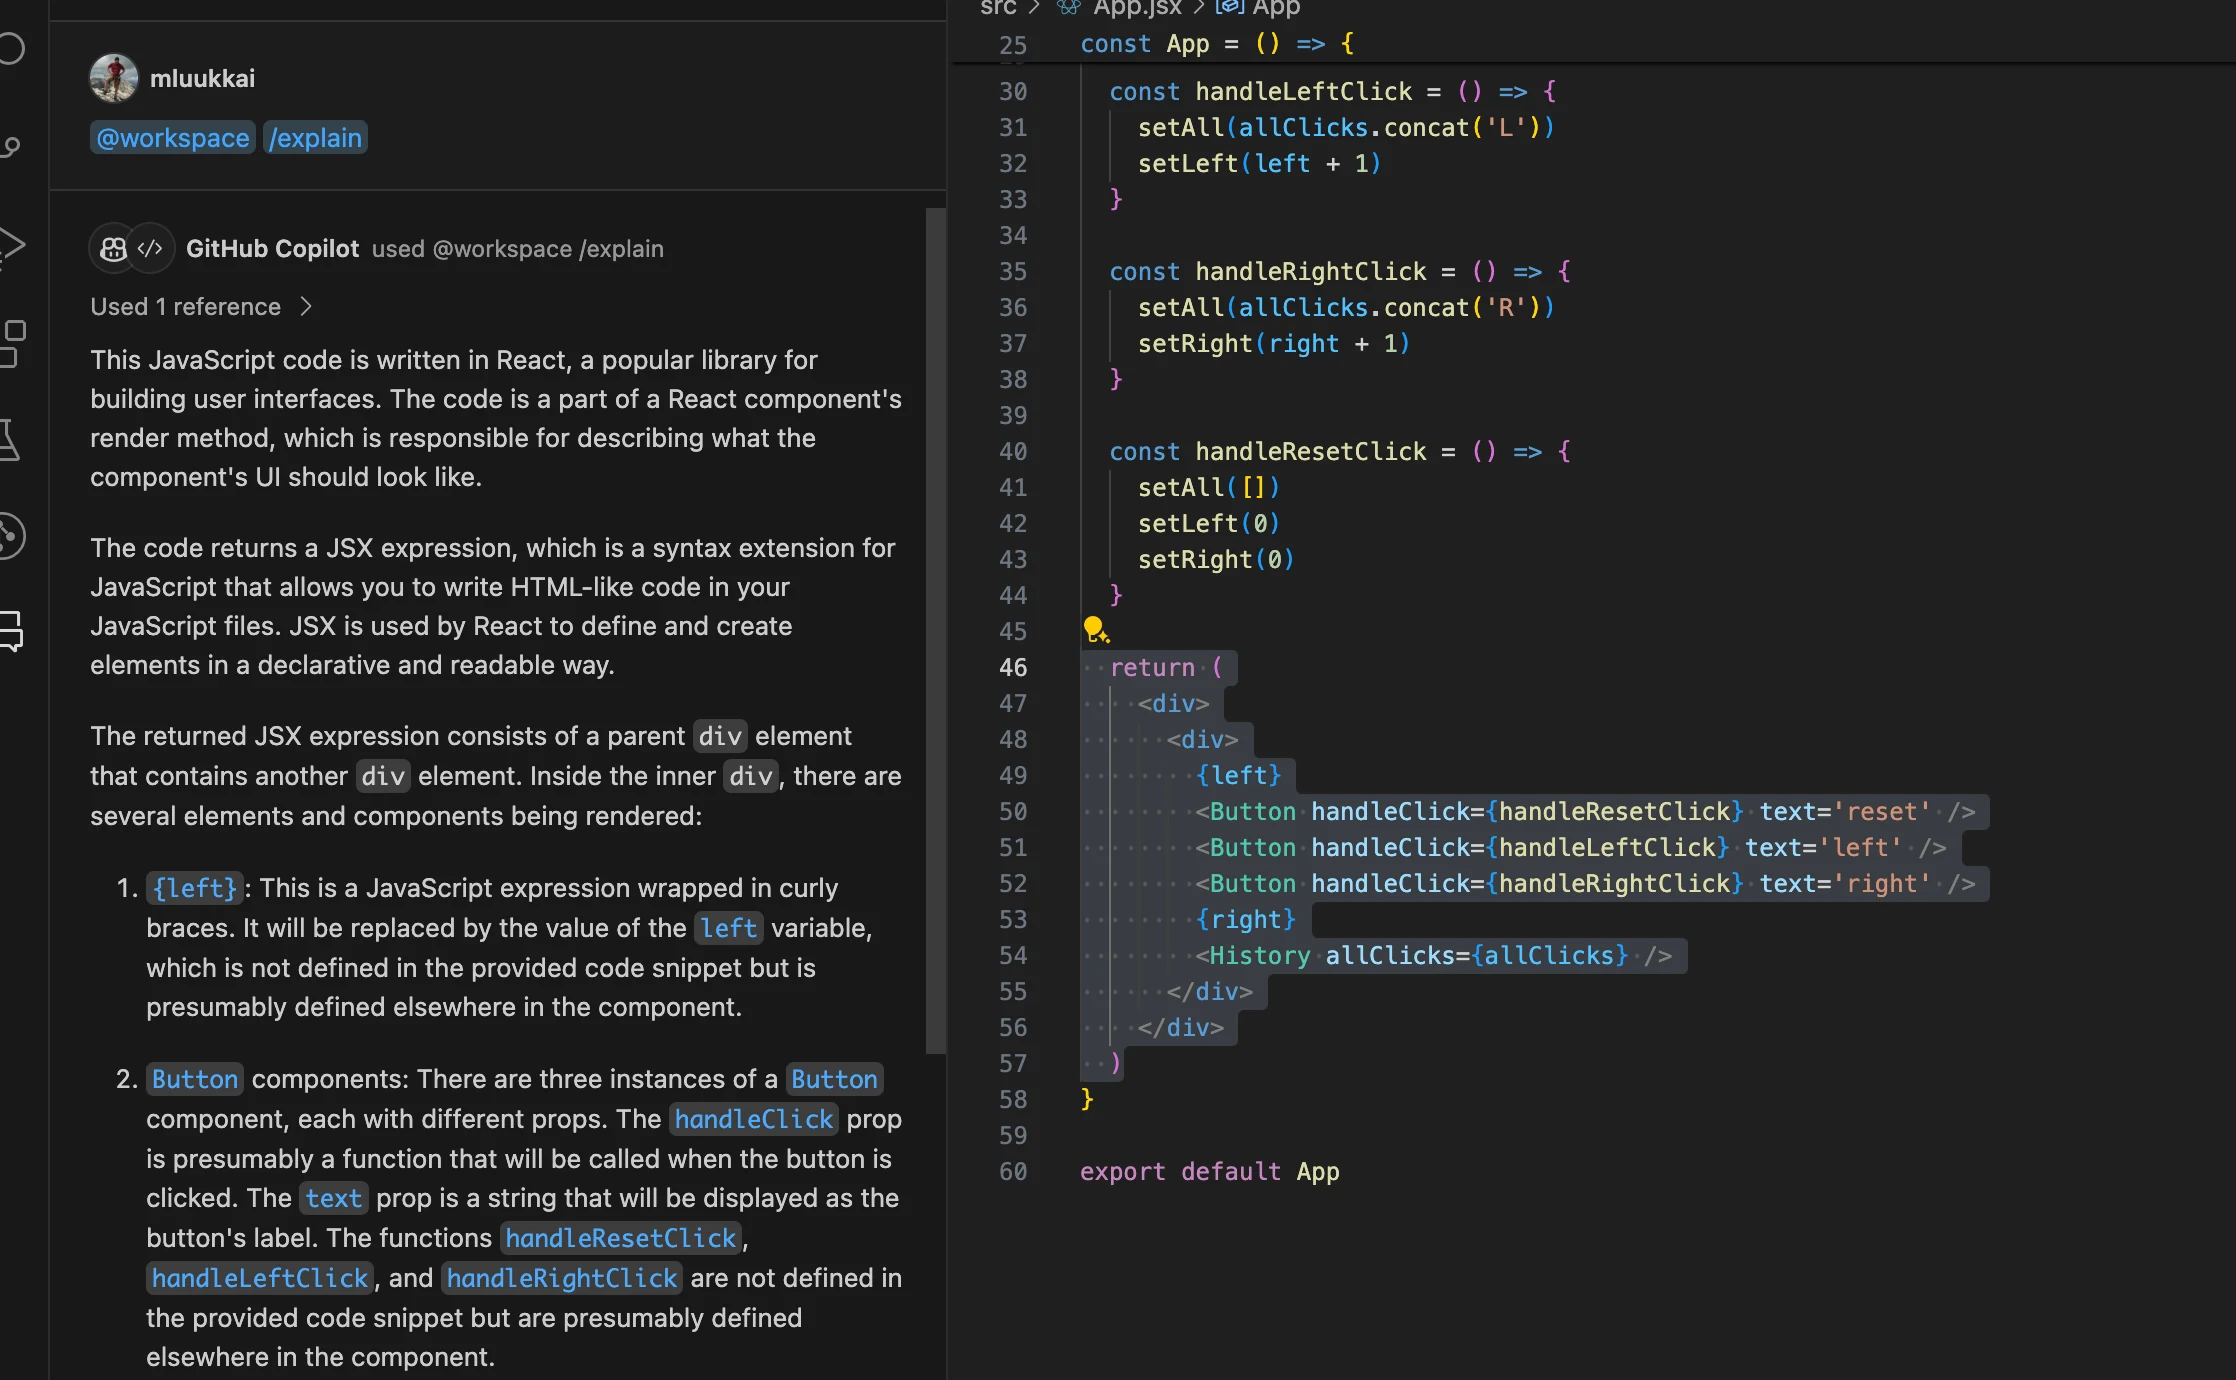
Task: Click the 'handleClick' code link in the explanation
Action: point(754,1119)
